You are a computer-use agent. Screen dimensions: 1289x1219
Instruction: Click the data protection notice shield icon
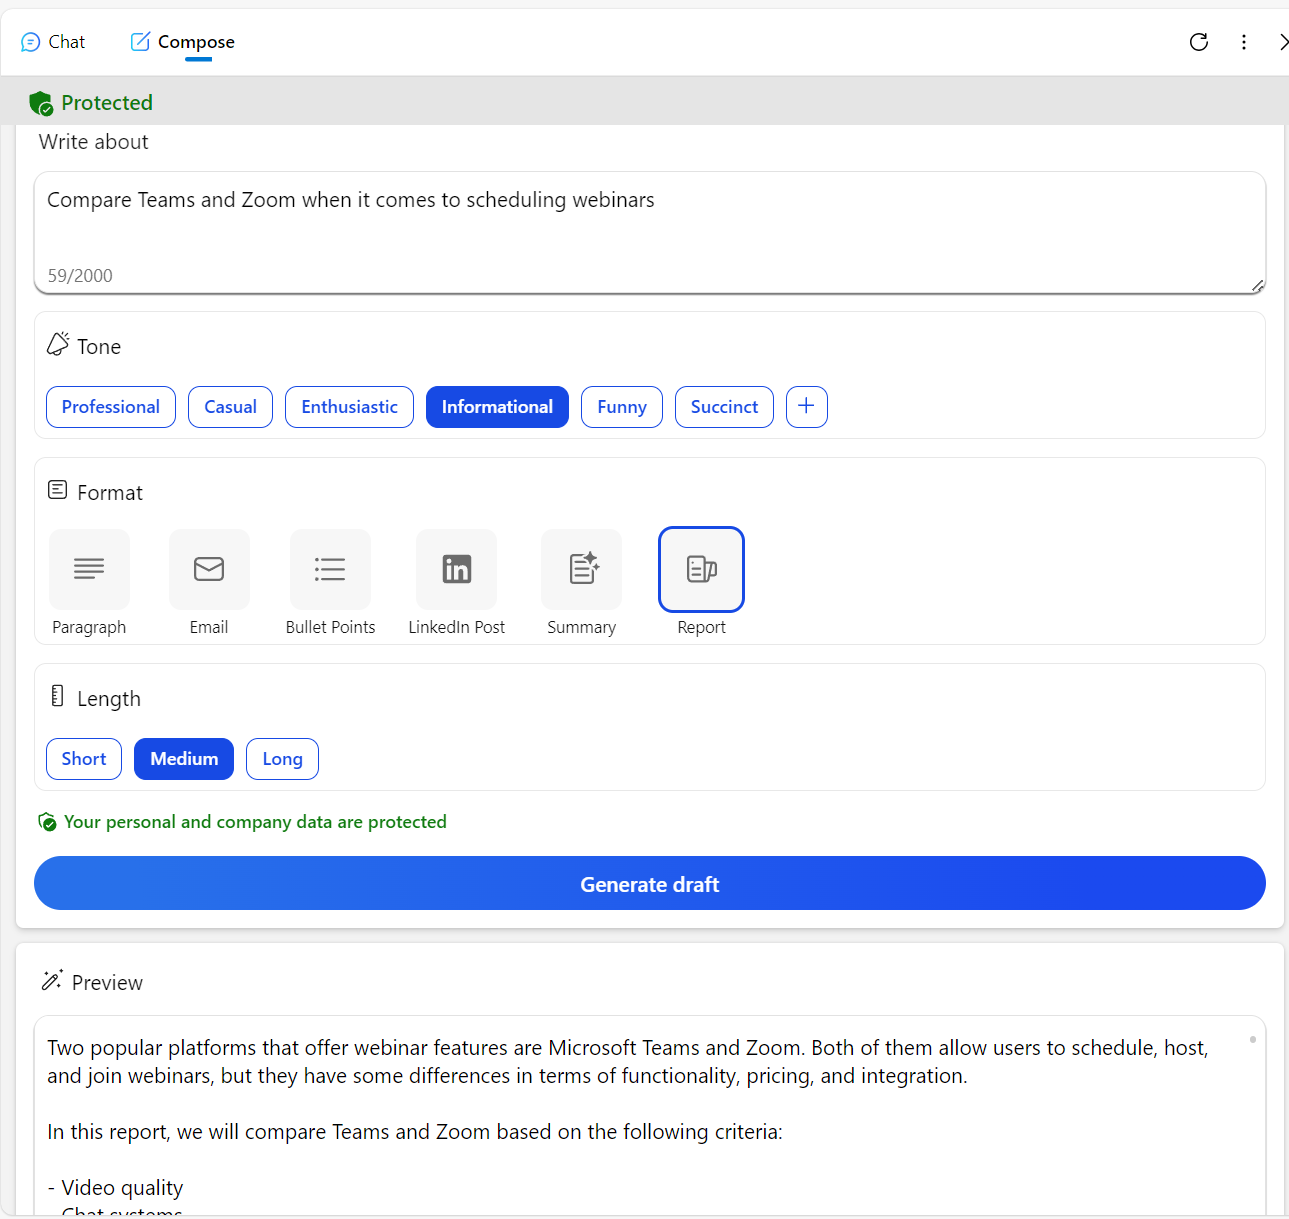[47, 822]
